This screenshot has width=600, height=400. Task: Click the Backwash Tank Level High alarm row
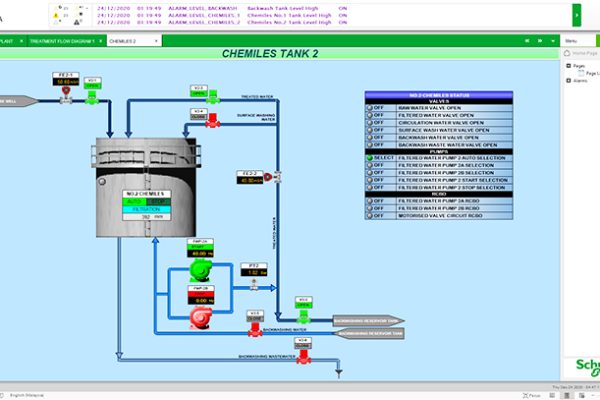[x=222, y=8]
